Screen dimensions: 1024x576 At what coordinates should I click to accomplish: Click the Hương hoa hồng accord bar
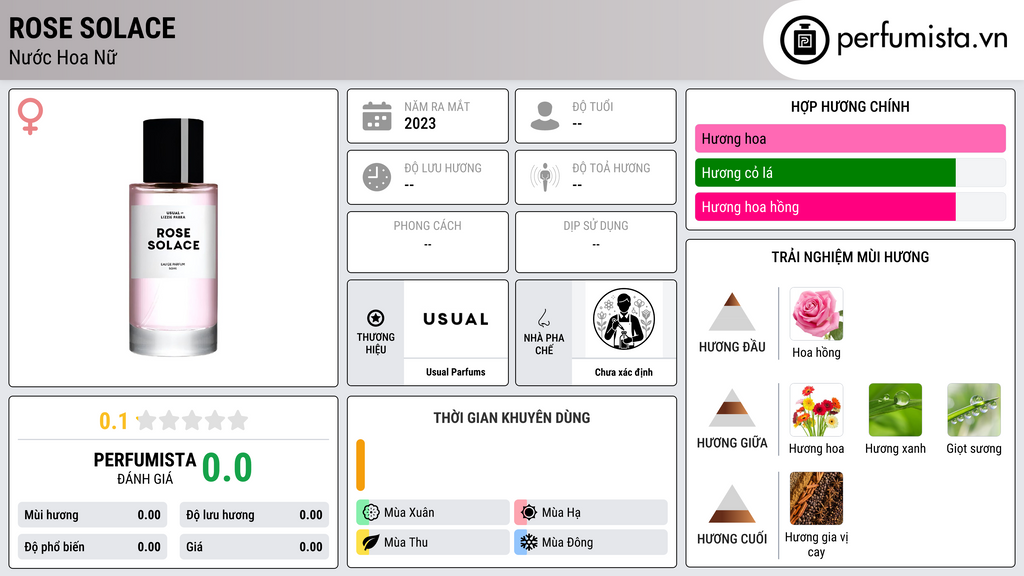coord(825,207)
